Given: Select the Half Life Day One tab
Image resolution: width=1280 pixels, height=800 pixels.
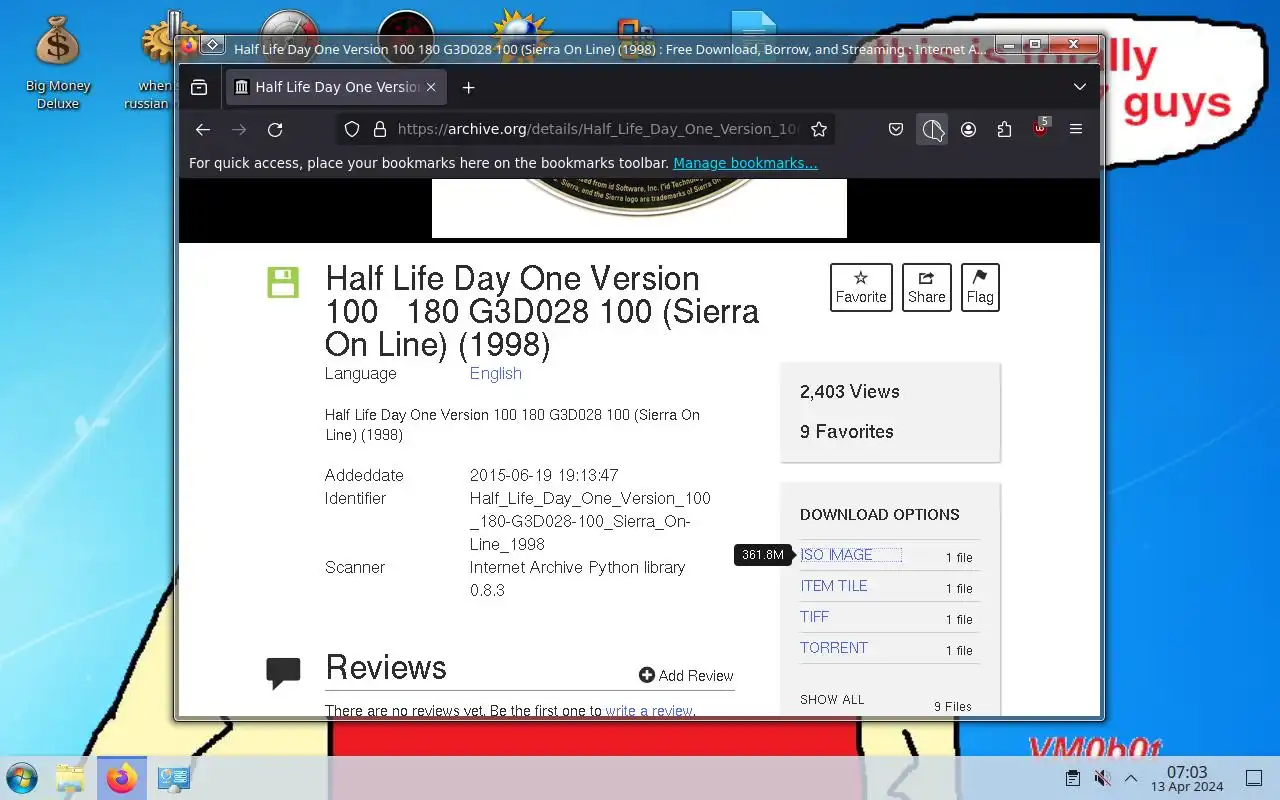Looking at the screenshot, I should tap(335, 87).
